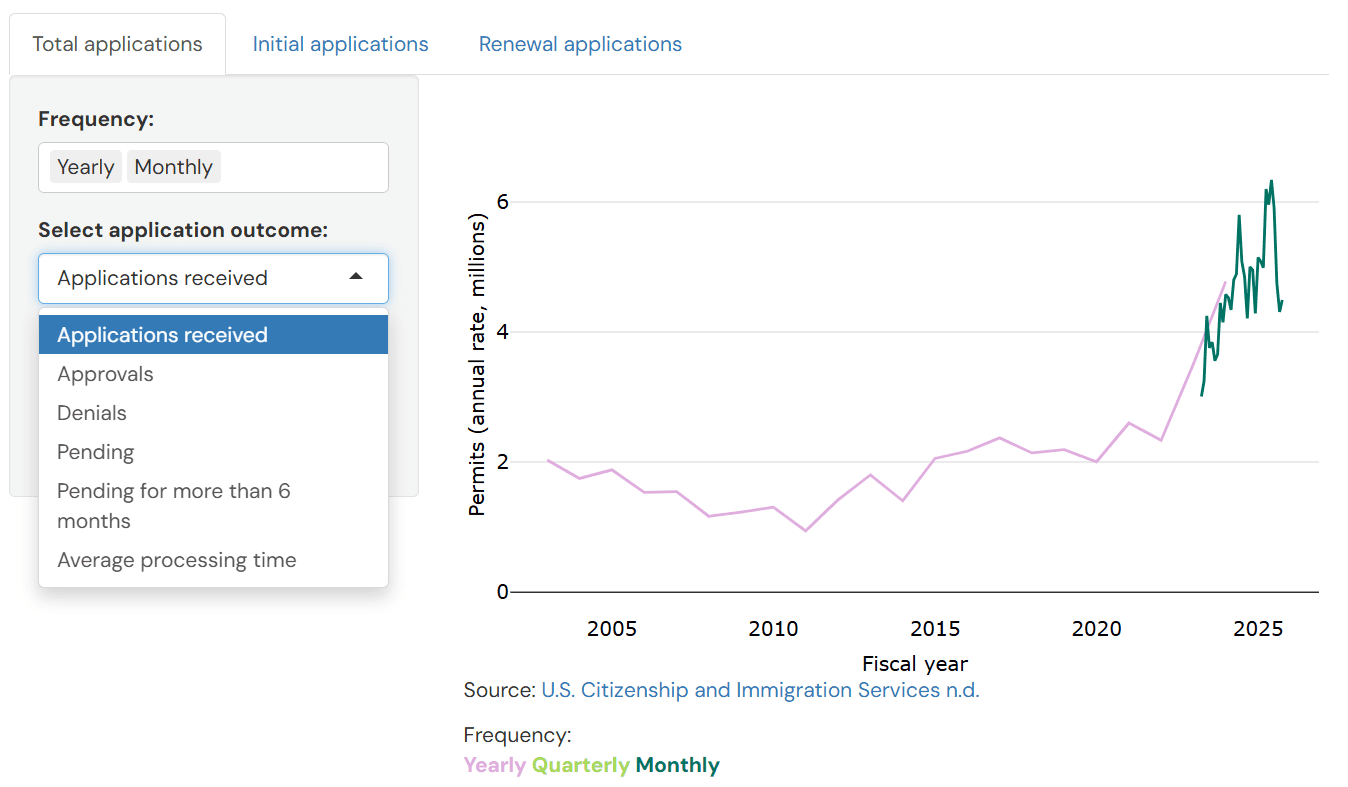Switch to the Initial applications tab
Screen dimensions: 1348x787
click(x=340, y=43)
